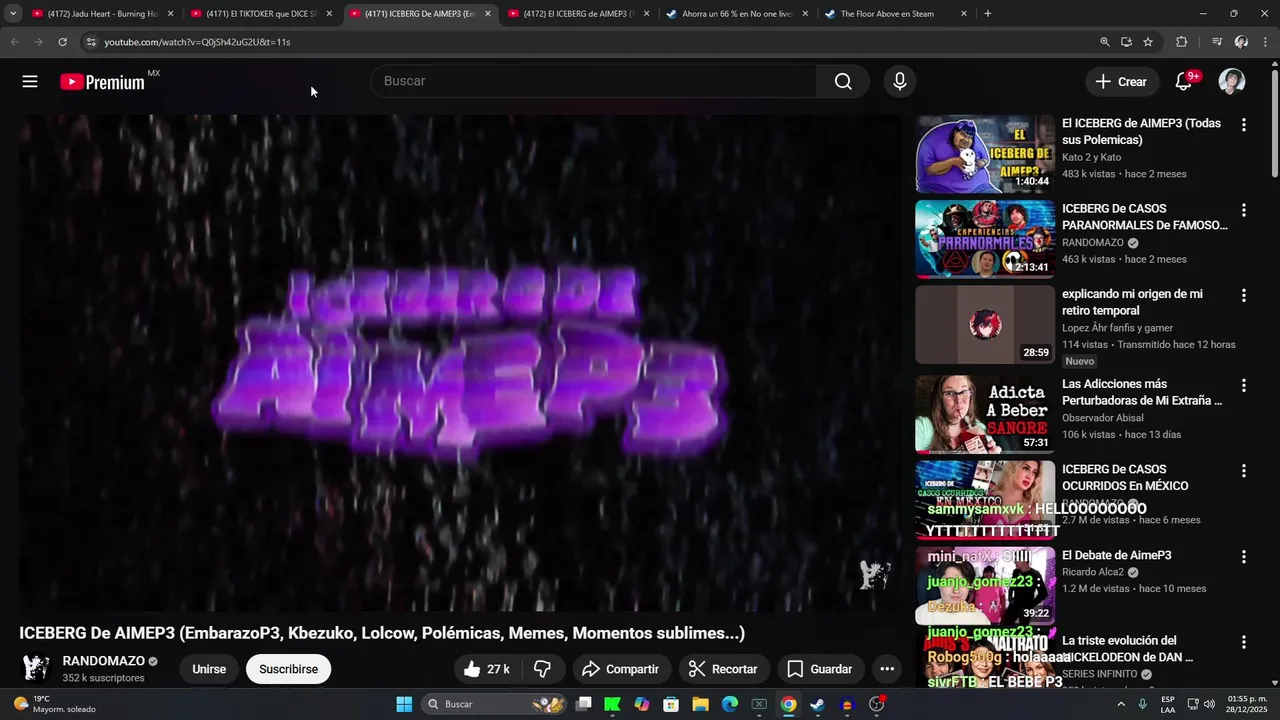Click the YouTube Buscar search field
The height and width of the screenshot is (720, 1280).
[596, 81]
